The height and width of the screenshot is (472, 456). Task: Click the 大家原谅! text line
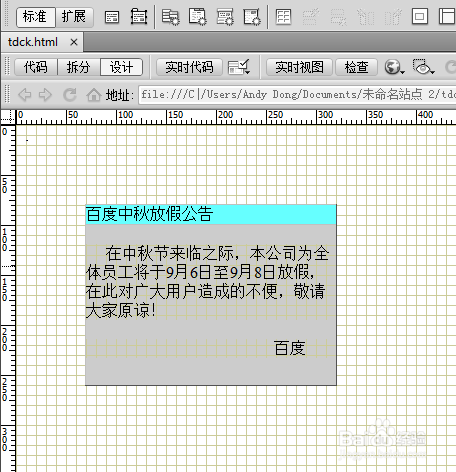(121, 310)
